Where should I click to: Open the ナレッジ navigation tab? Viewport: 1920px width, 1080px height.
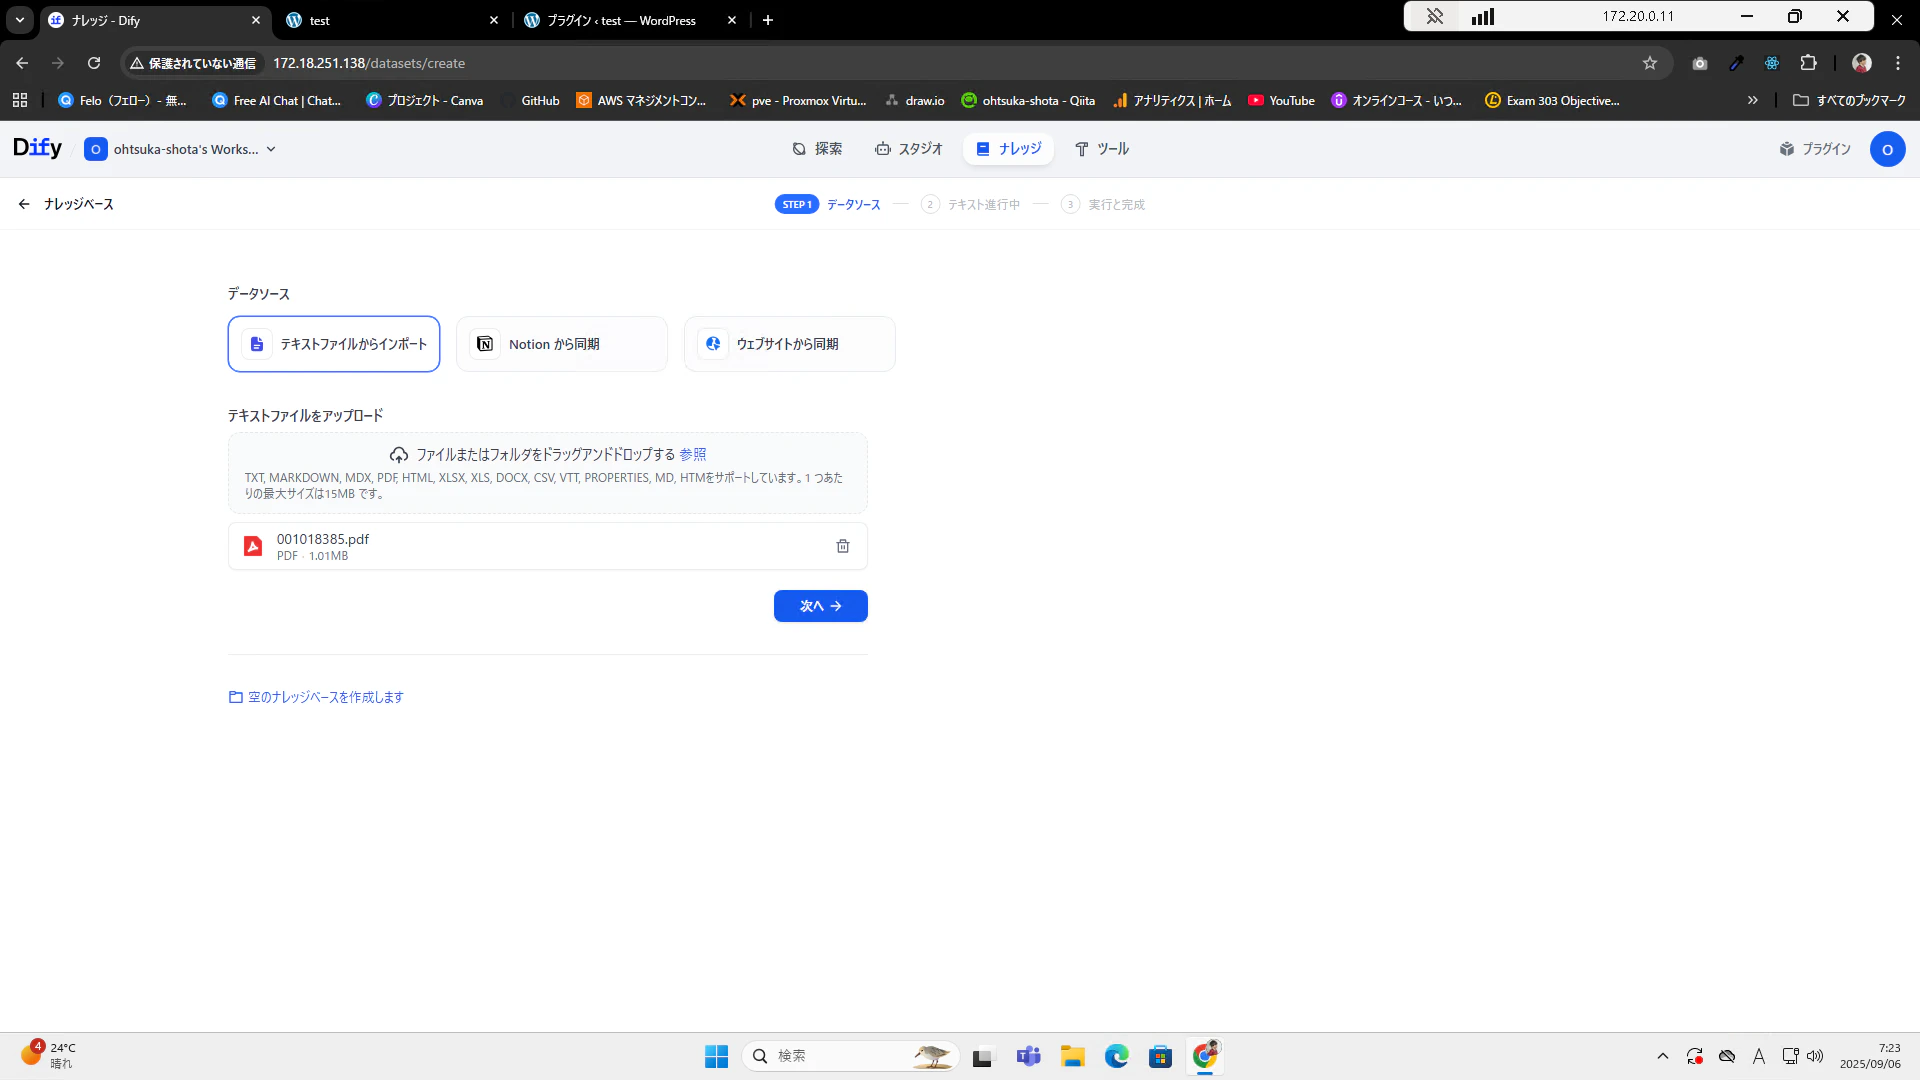(x=1008, y=149)
